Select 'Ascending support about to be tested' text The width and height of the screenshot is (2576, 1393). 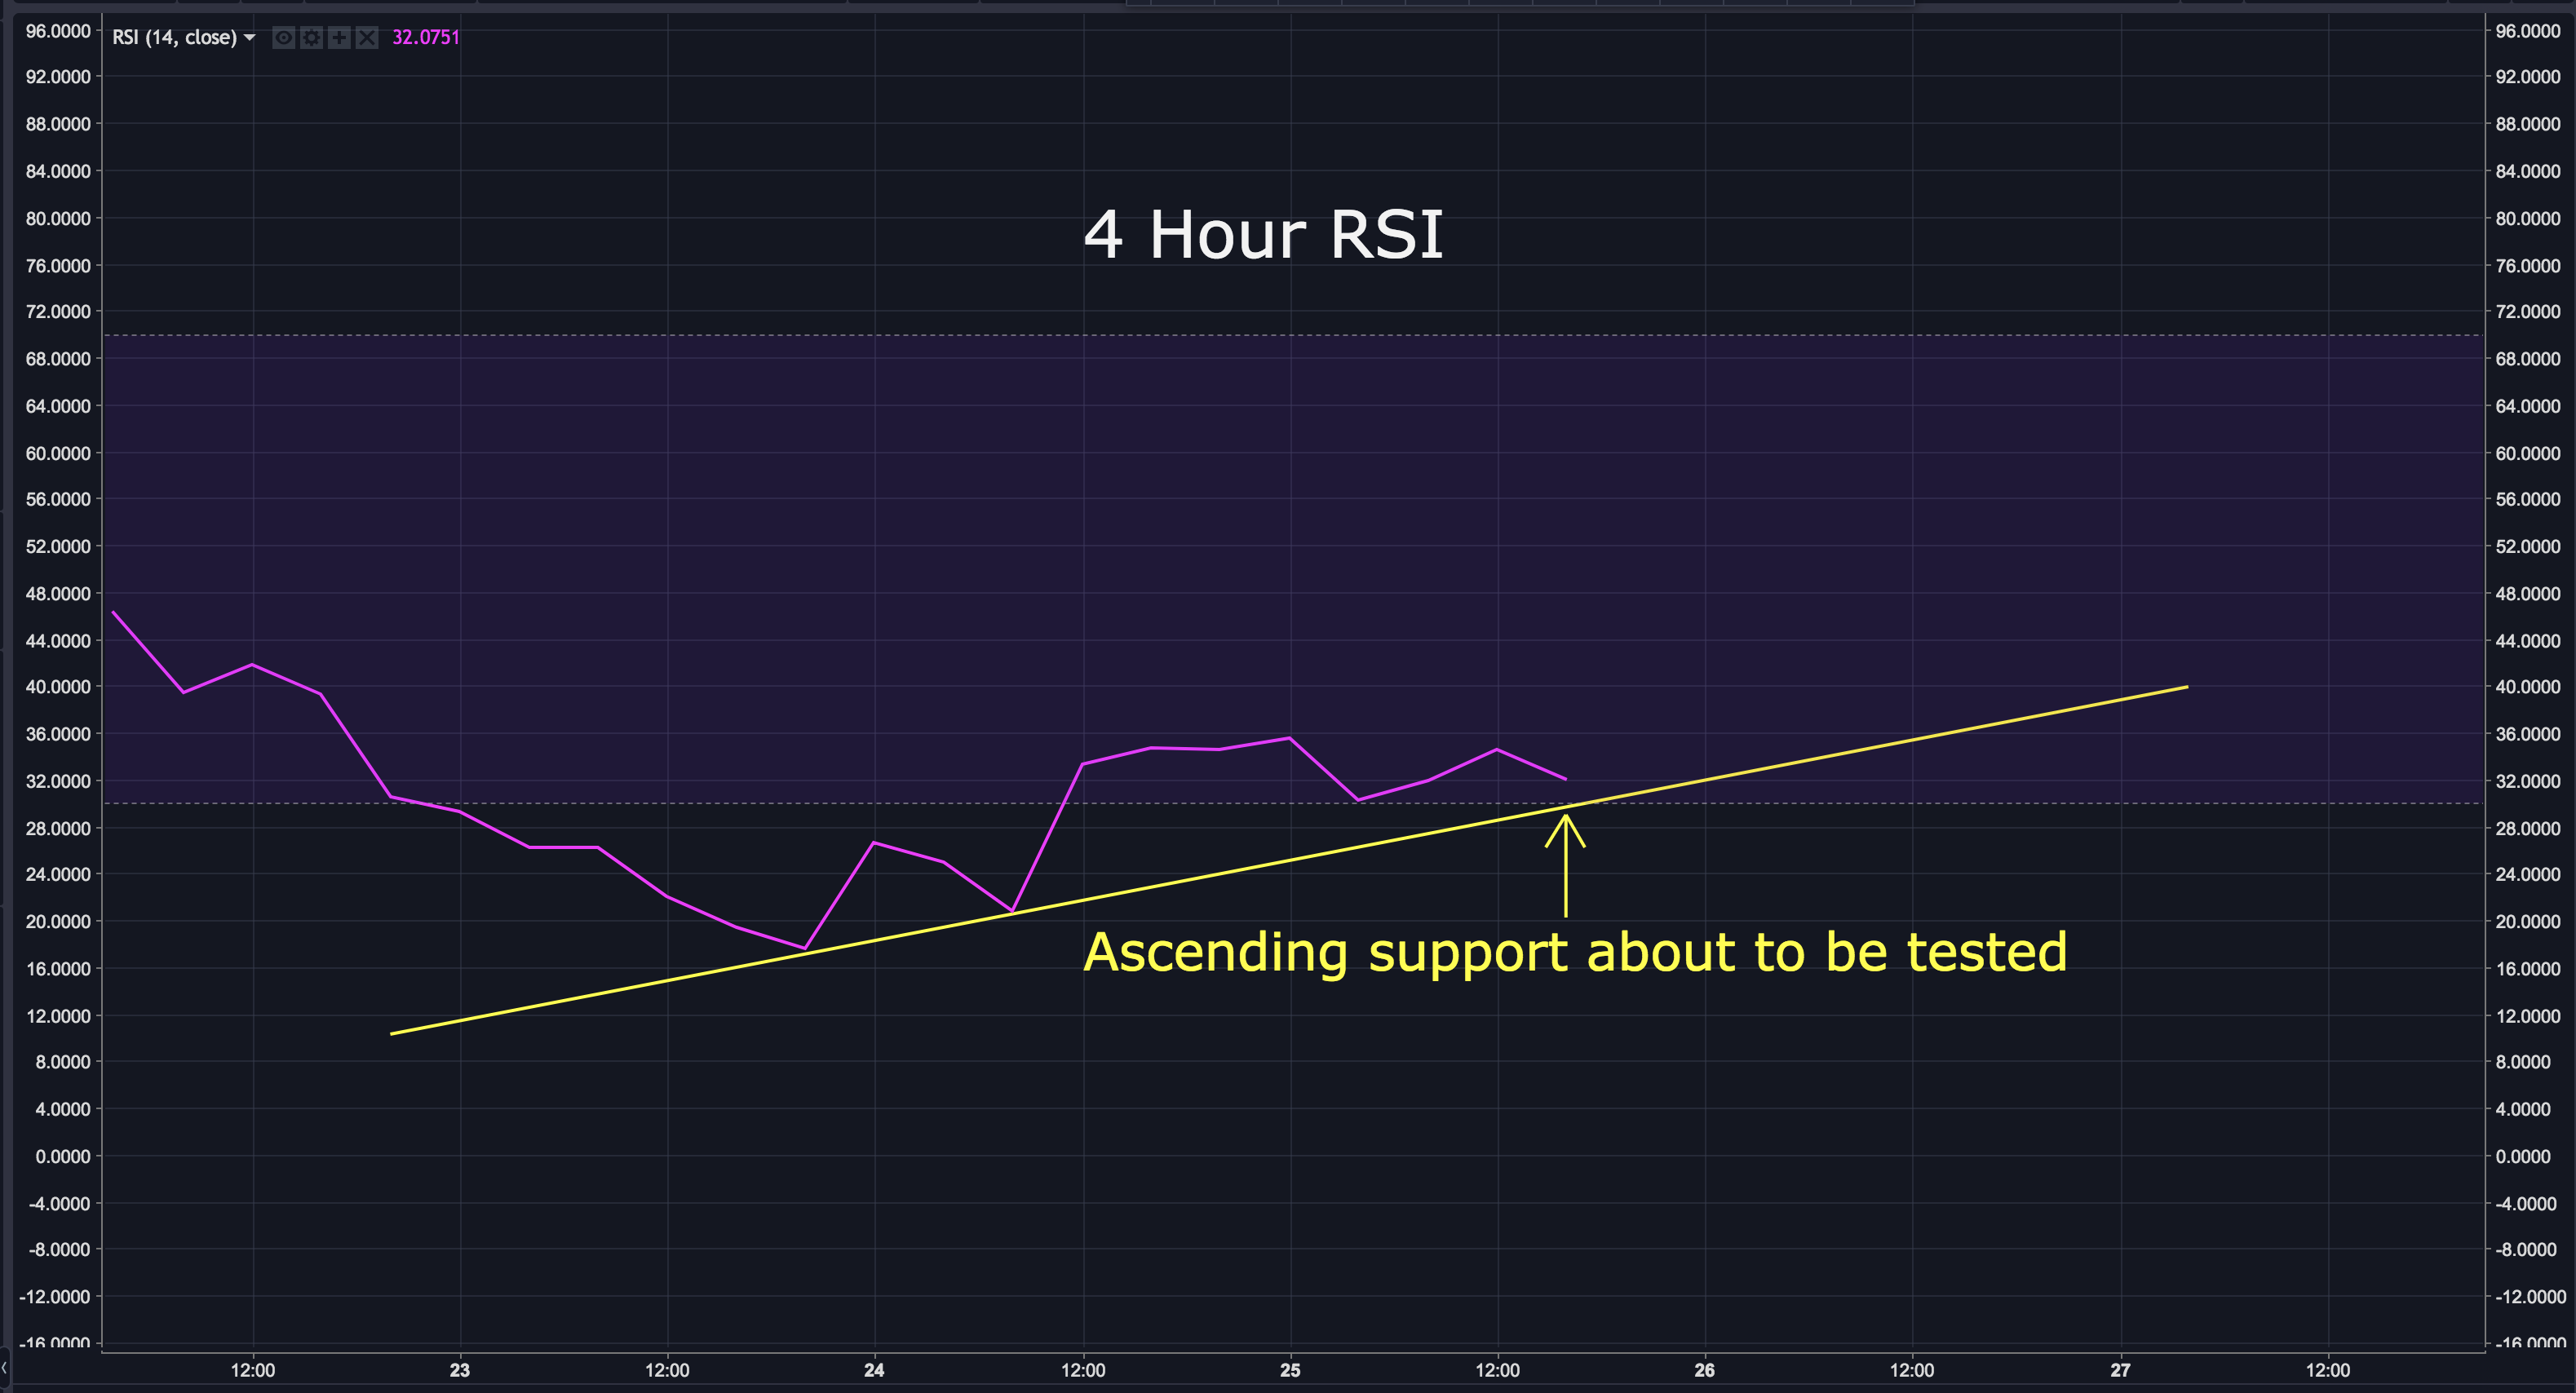pyautogui.click(x=1575, y=952)
